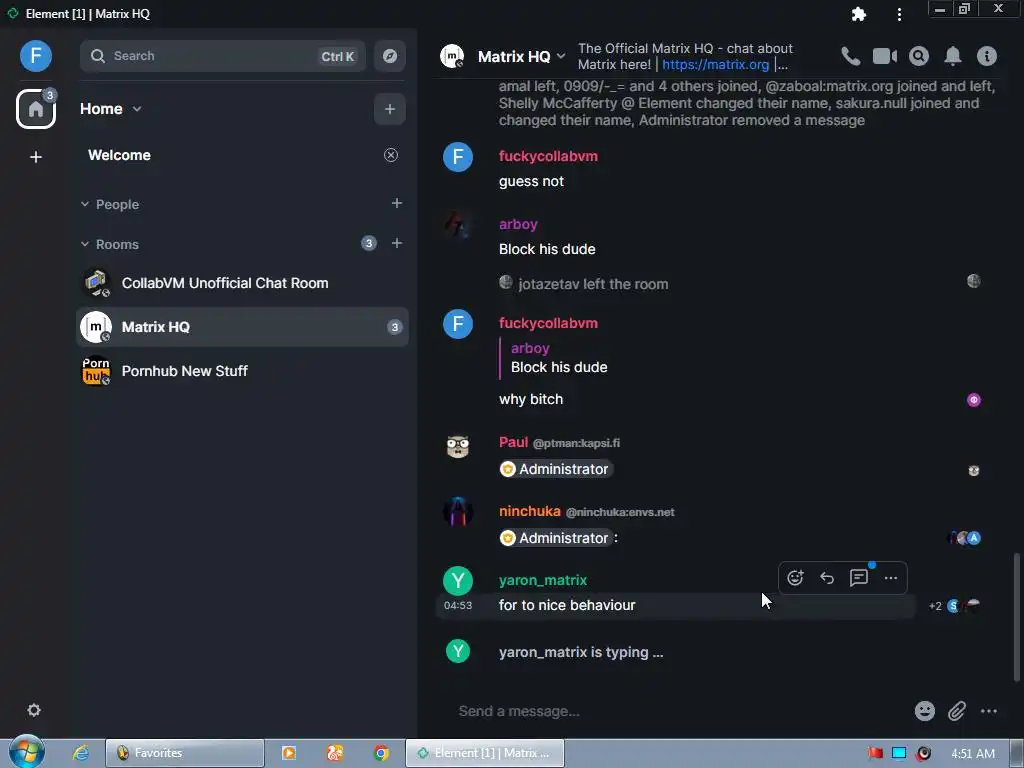Click the quoted 'Block his dude' reply
Image resolution: width=1024 pixels, height=768 pixels.
pyautogui.click(x=559, y=367)
